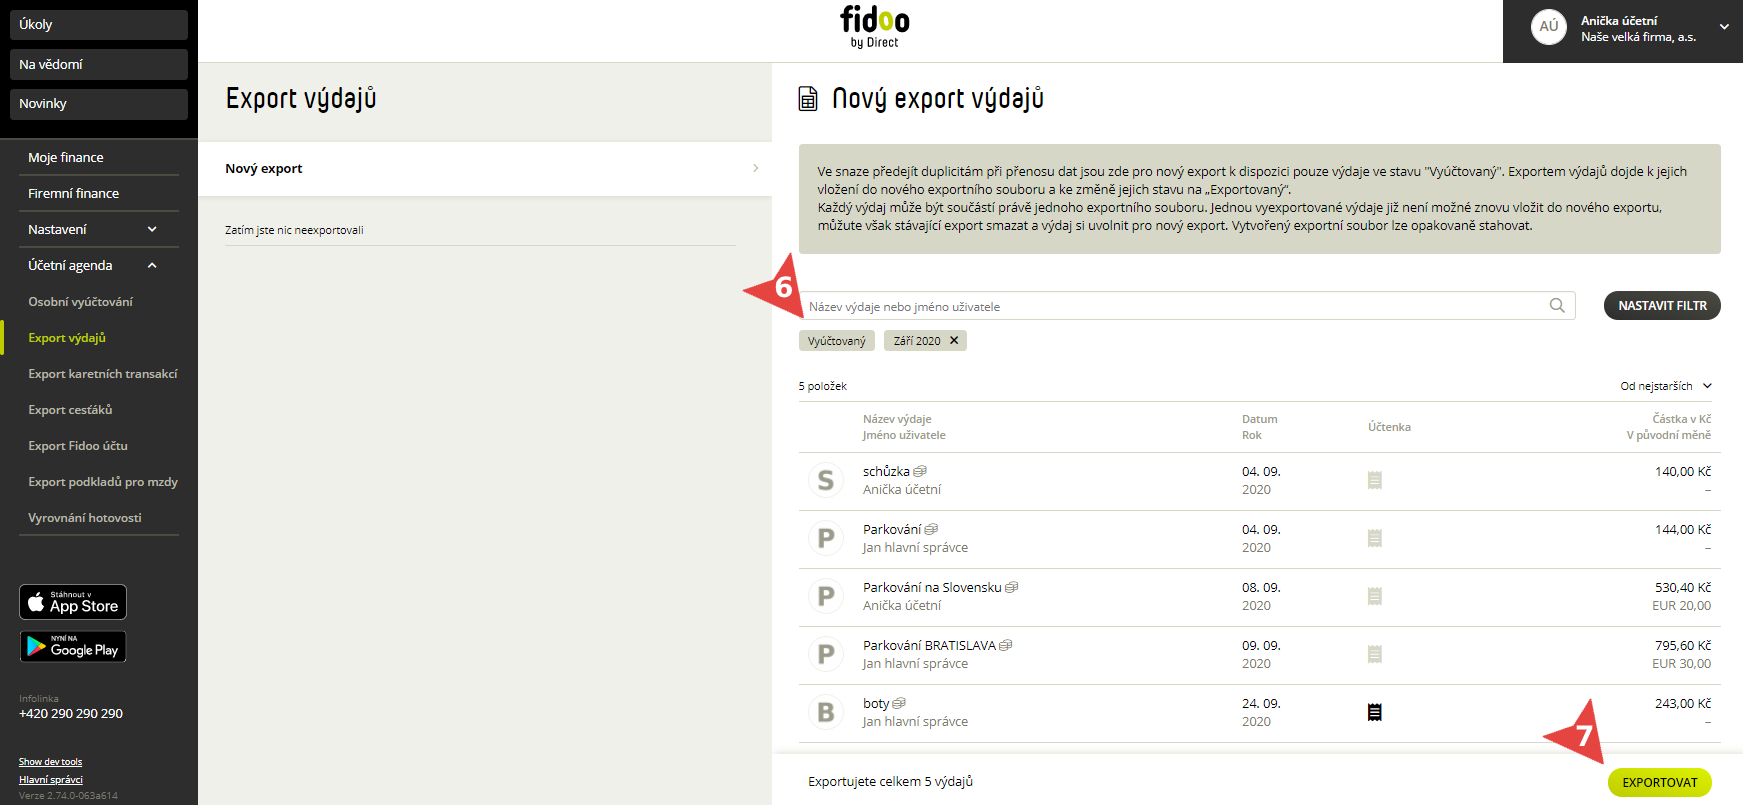
Task: Remove the Září 2020 filter tag
Action: pyautogui.click(x=954, y=340)
